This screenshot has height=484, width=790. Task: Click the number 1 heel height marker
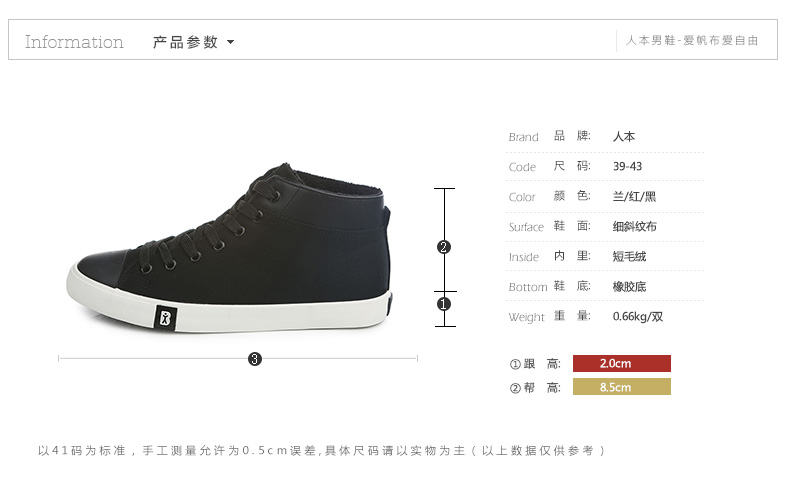(x=443, y=304)
